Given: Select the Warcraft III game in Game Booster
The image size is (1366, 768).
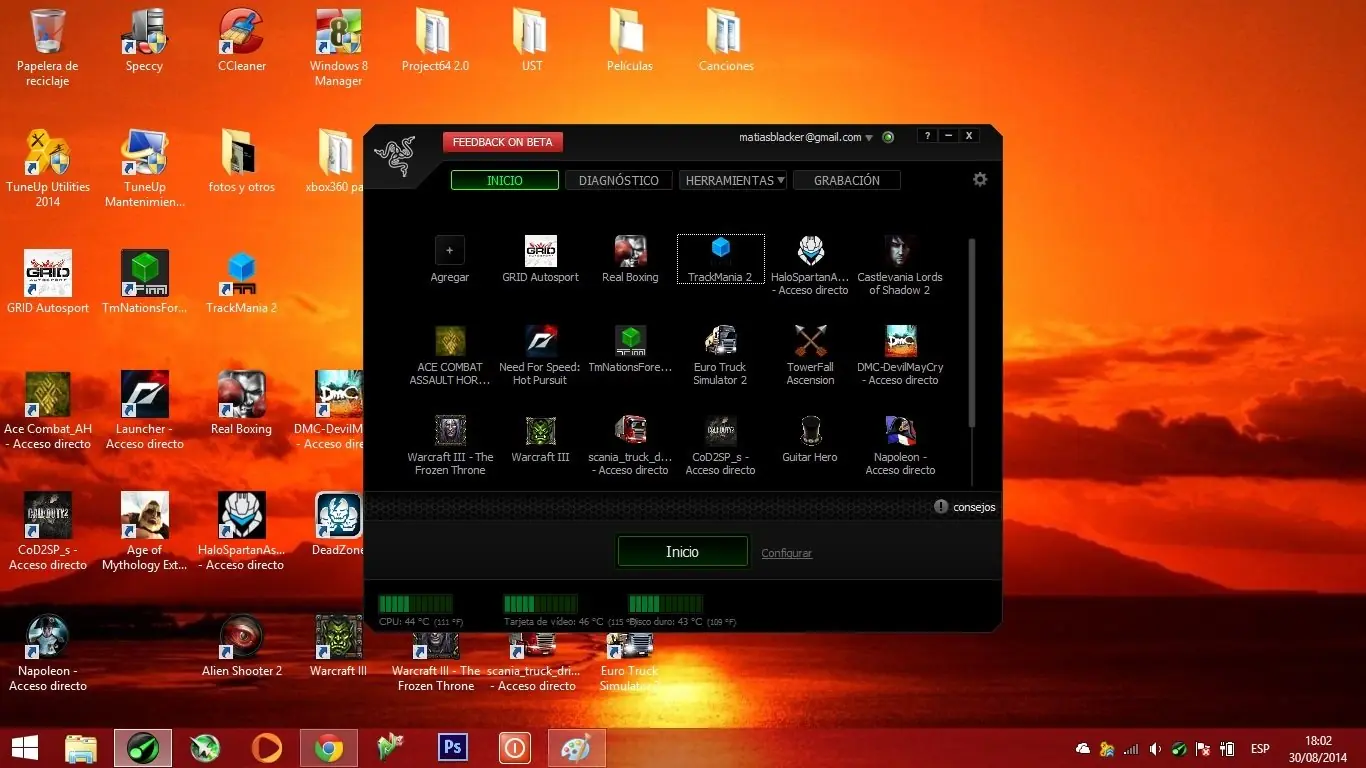Looking at the screenshot, I should [540, 439].
